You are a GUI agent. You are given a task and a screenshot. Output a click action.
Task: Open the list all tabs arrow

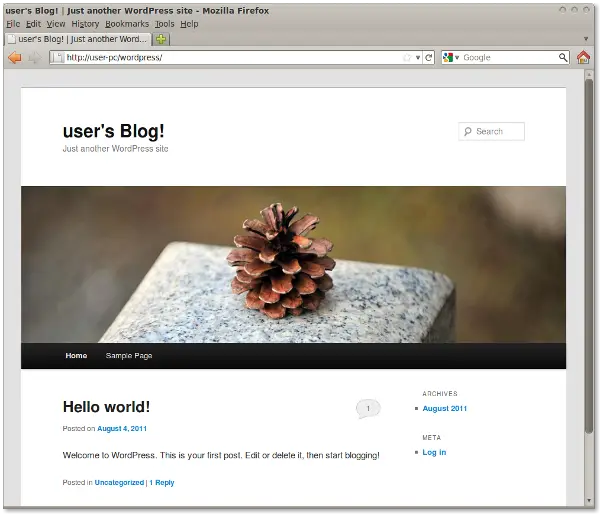click(586, 39)
